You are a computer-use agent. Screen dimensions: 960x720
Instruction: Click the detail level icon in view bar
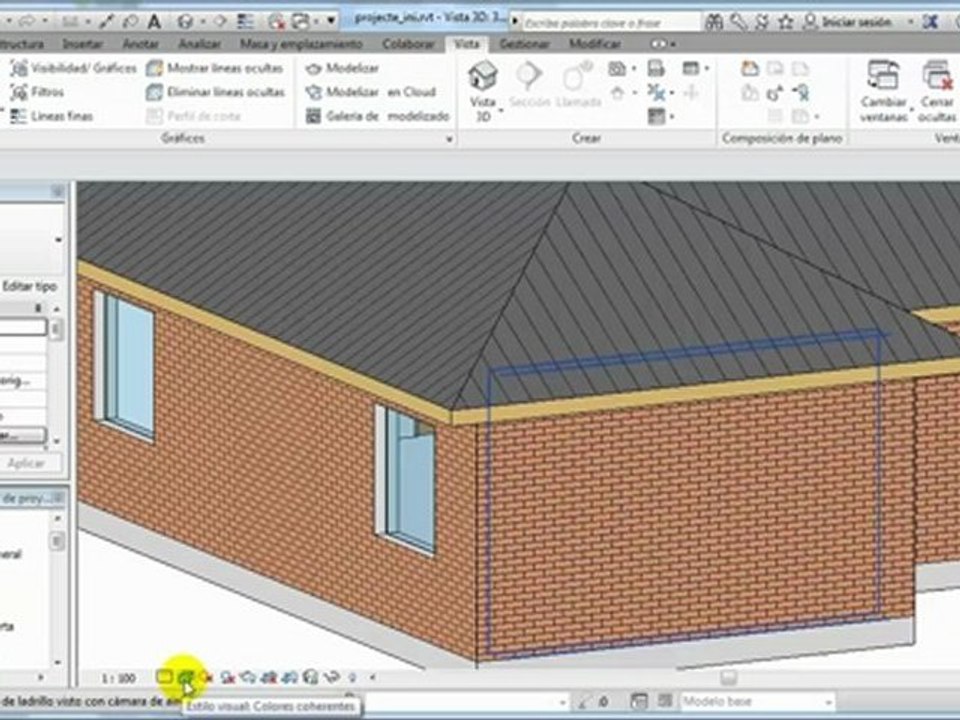click(x=163, y=677)
